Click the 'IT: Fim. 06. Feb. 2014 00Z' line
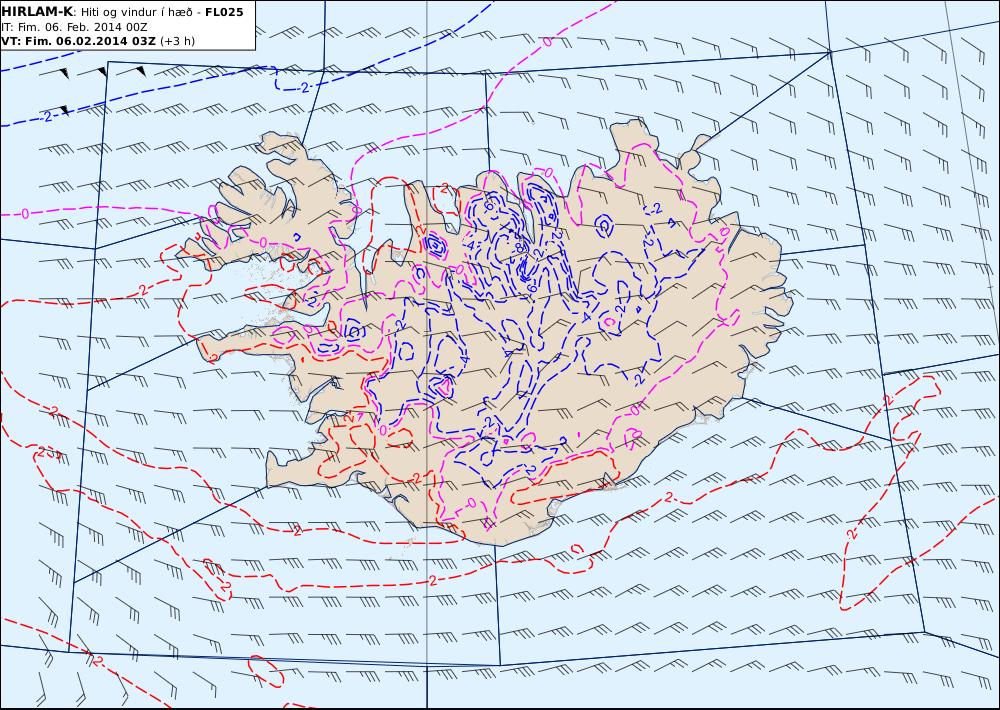 click(x=75, y=27)
